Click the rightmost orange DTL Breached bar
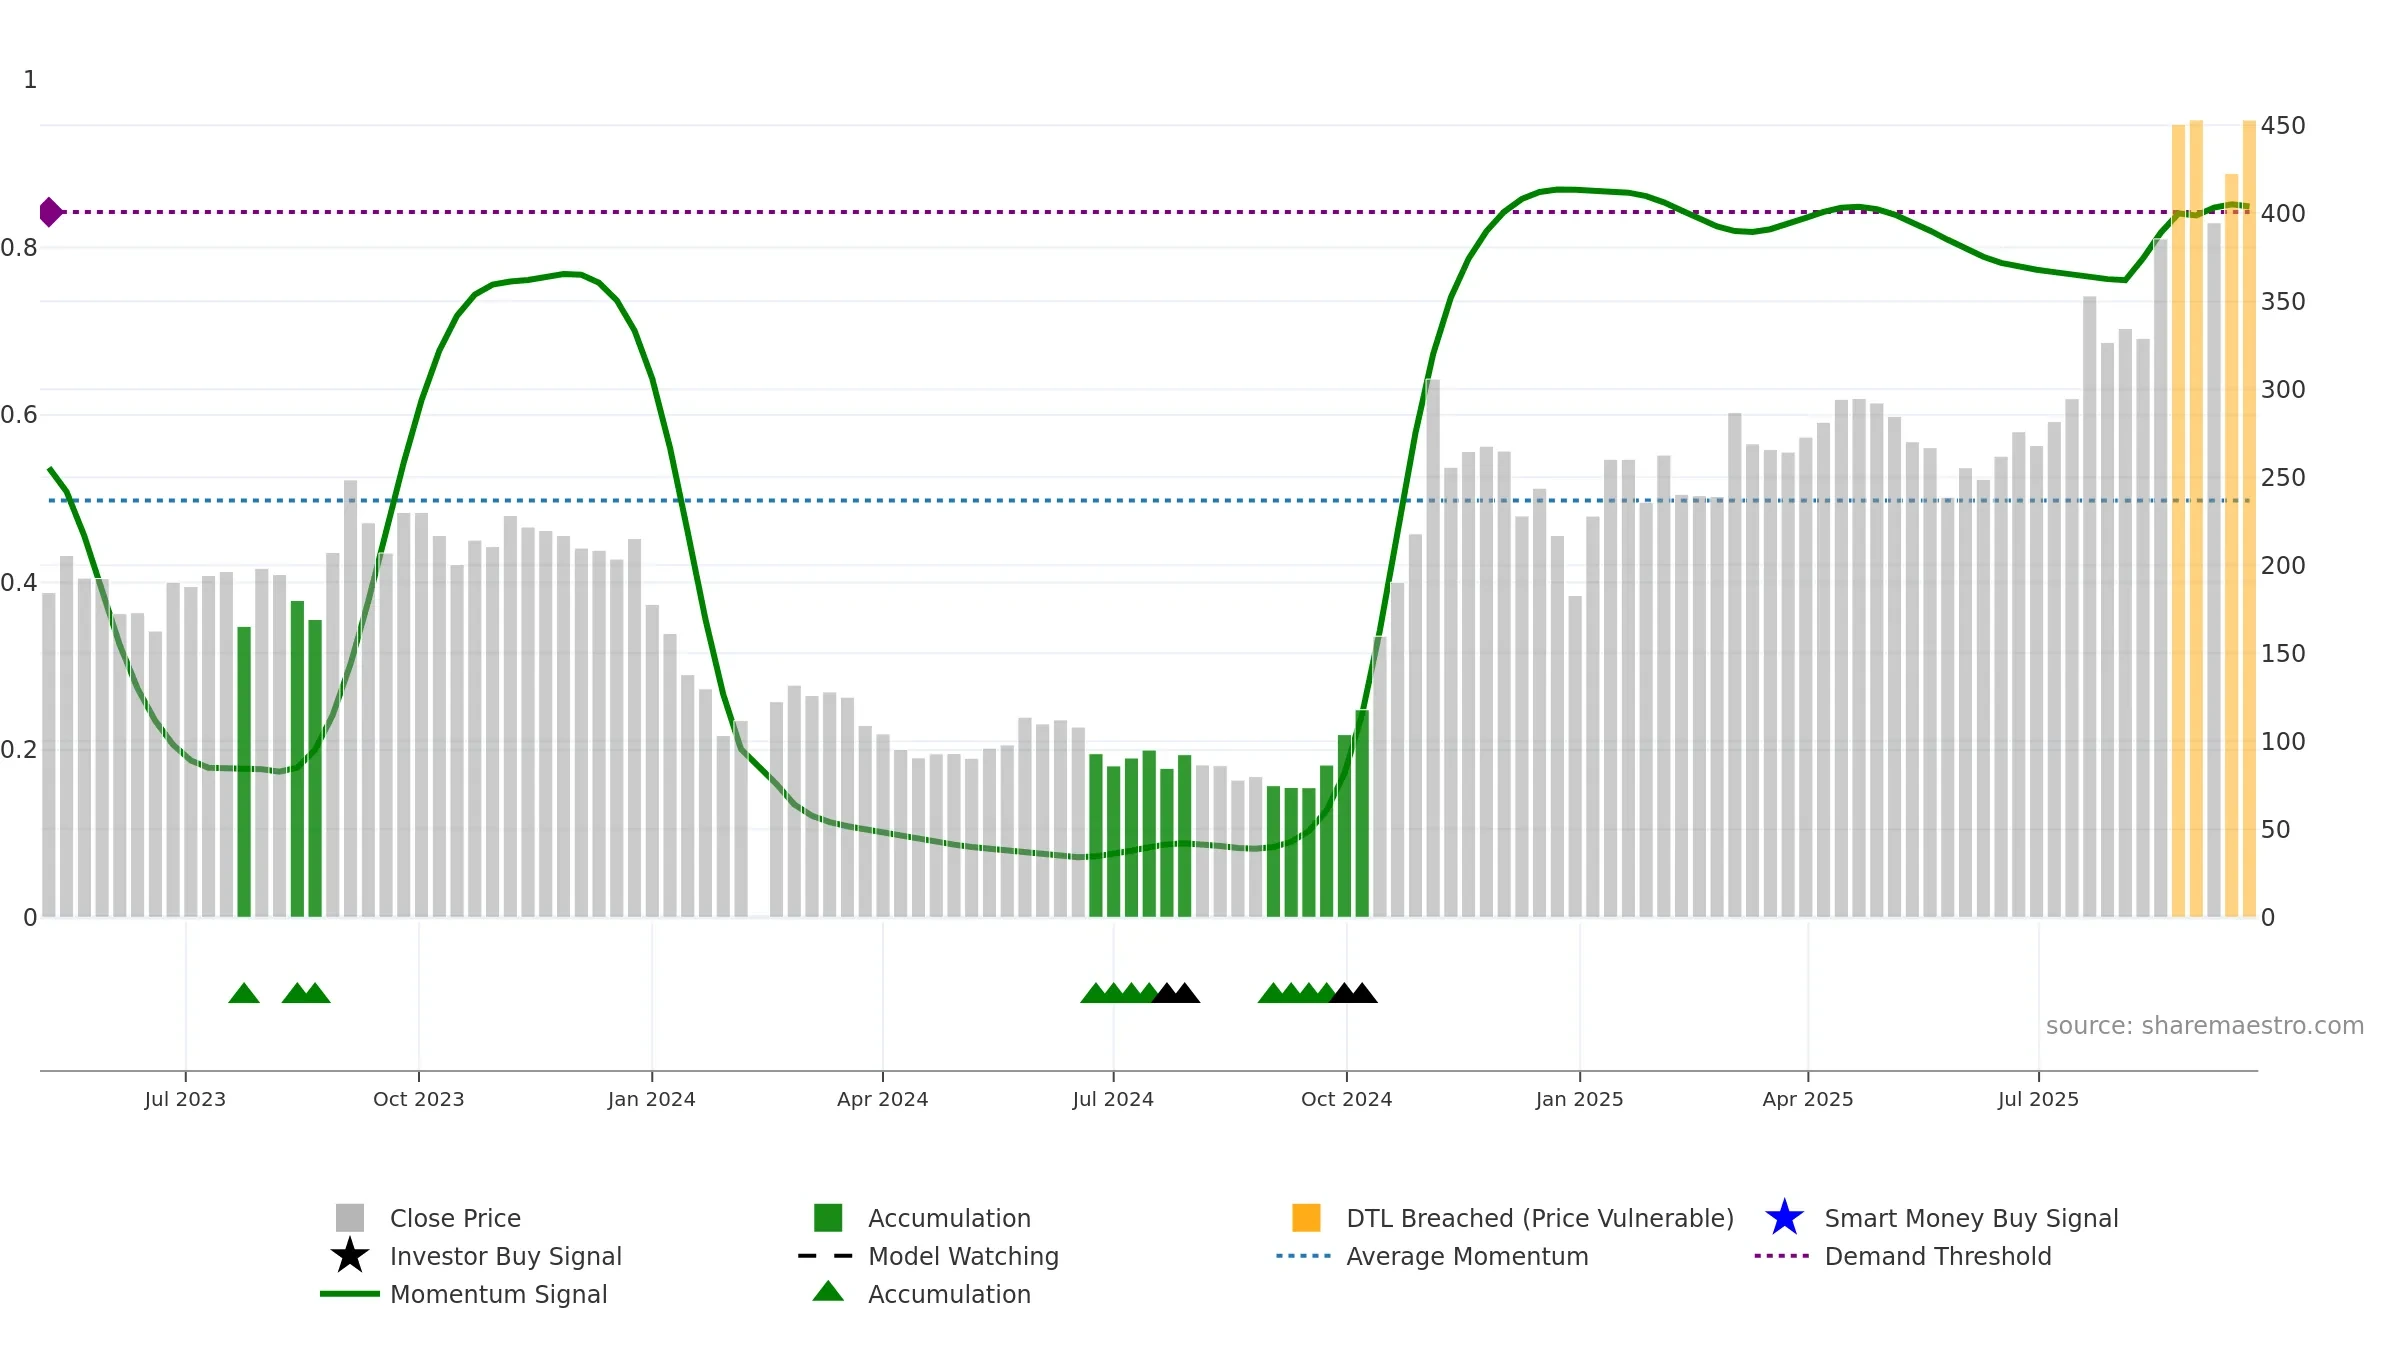Viewport: 2400px width, 1350px height. 2249,519
